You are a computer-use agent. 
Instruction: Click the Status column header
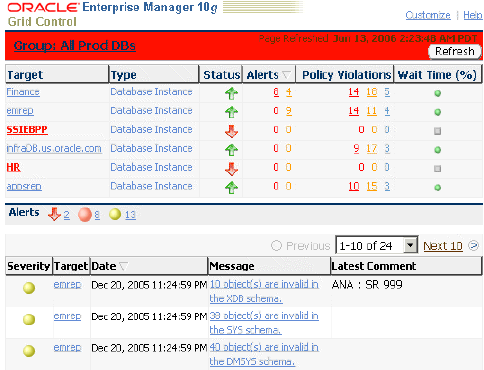pos(221,75)
